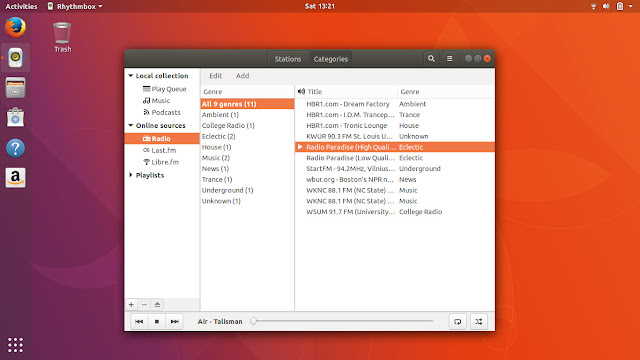Viewport: 640px width, 360px height.
Task: Expand the Playlists section
Action: tap(131, 175)
